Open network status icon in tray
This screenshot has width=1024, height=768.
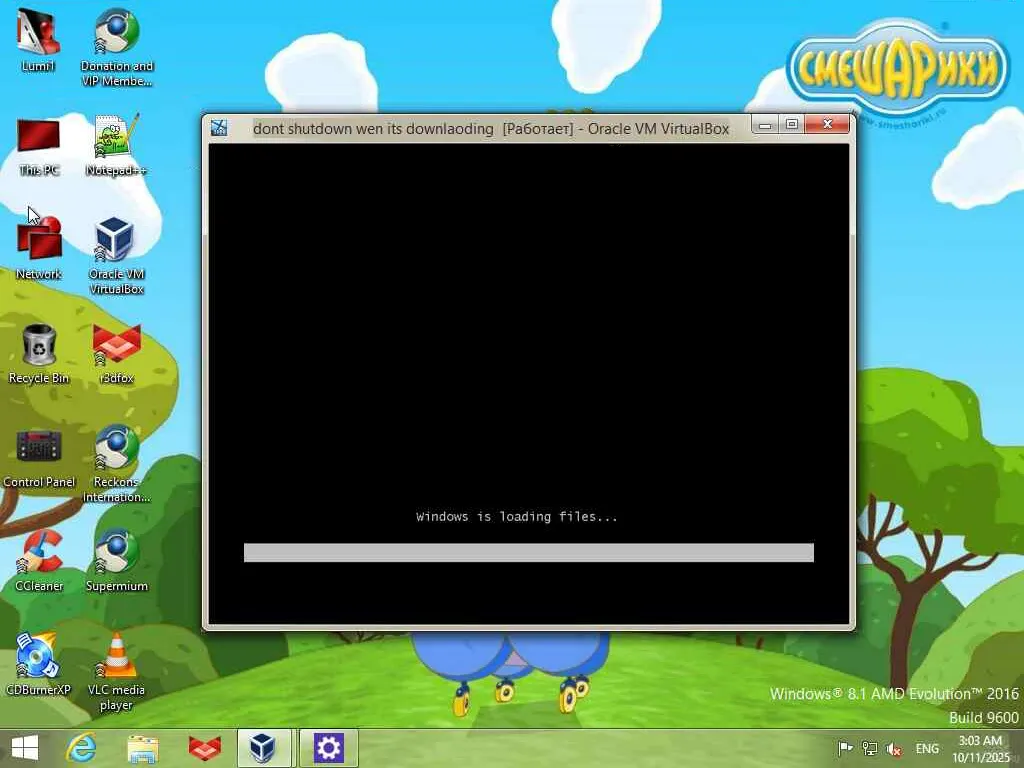pos(870,748)
